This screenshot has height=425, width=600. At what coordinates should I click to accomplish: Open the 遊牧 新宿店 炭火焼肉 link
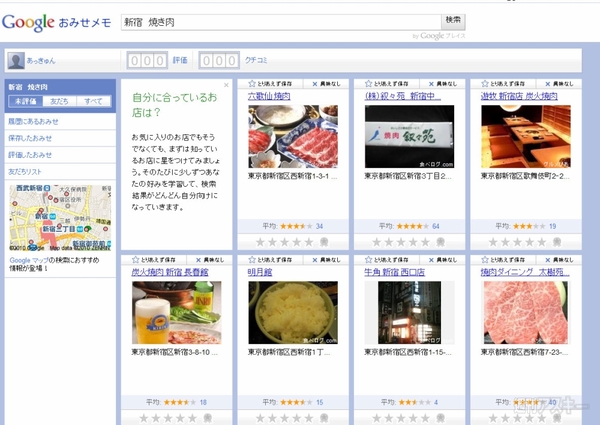519,96
